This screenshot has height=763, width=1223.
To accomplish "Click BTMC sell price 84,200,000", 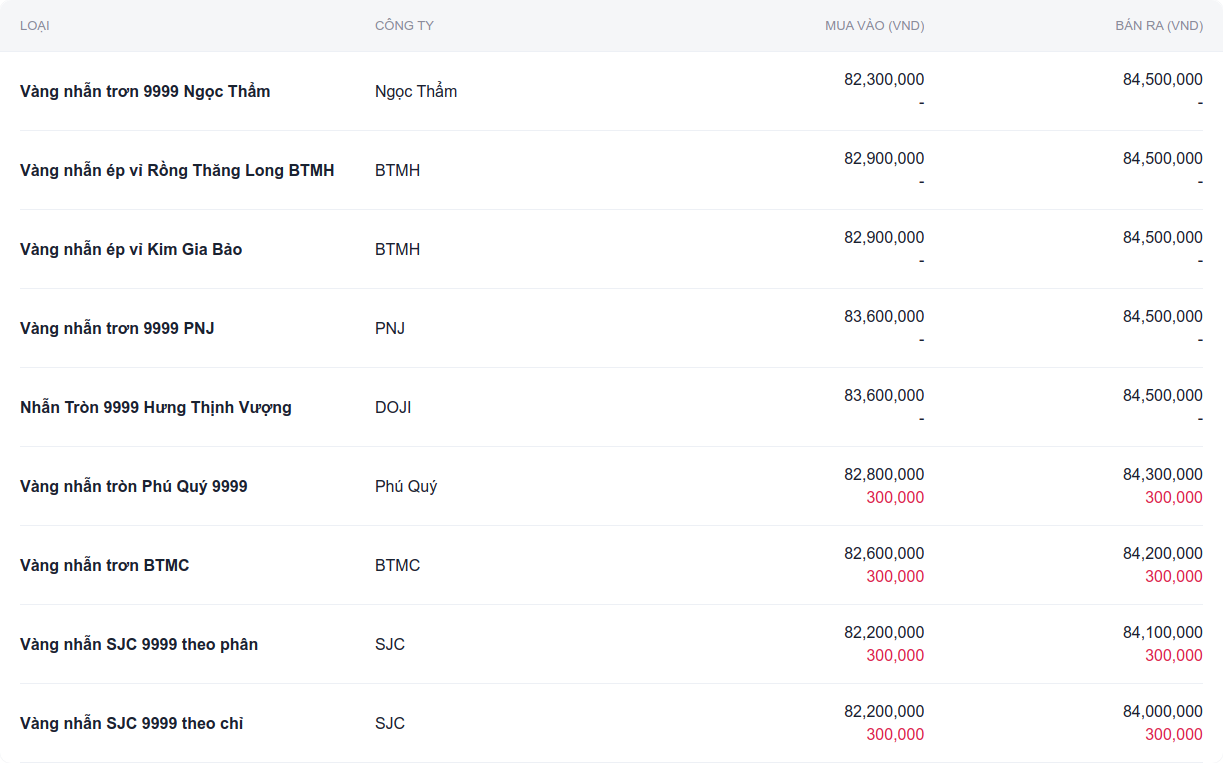I will click(1162, 554).
